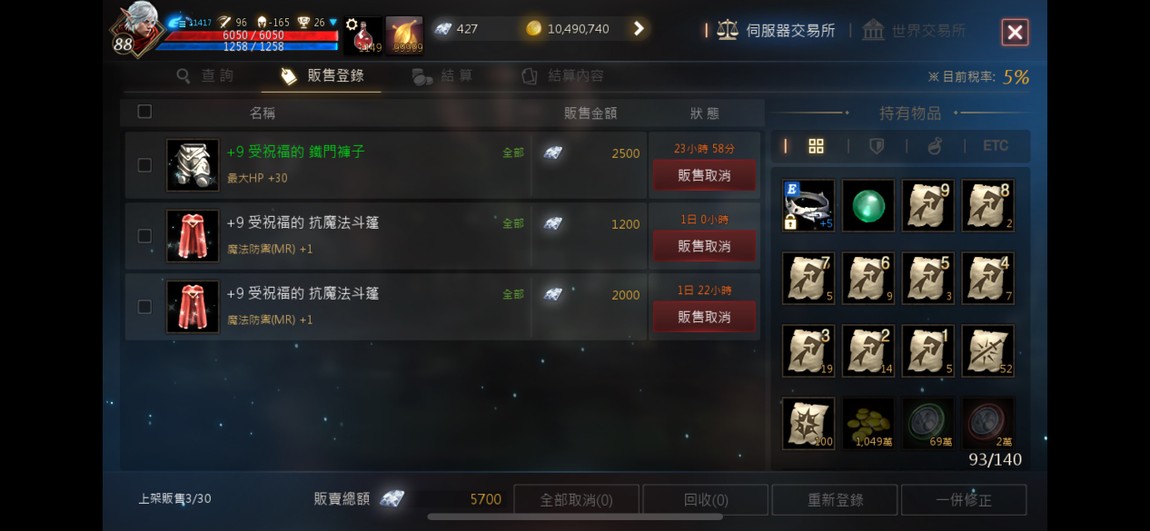
Task: Choose the grid all-items filter icon
Action: [x=816, y=146]
